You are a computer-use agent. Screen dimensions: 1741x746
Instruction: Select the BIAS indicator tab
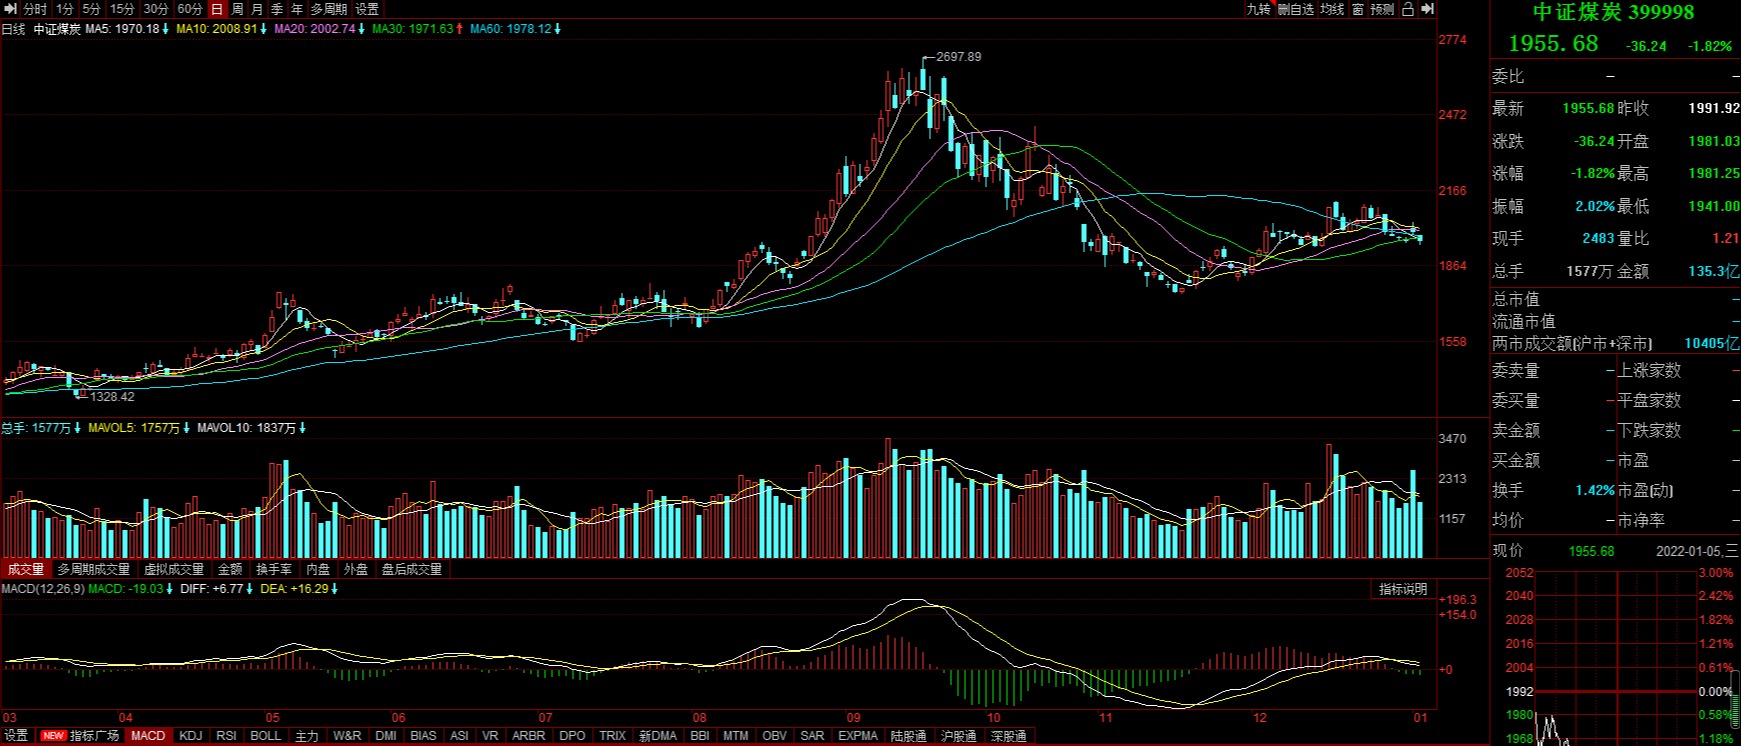(x=424, y=736)
